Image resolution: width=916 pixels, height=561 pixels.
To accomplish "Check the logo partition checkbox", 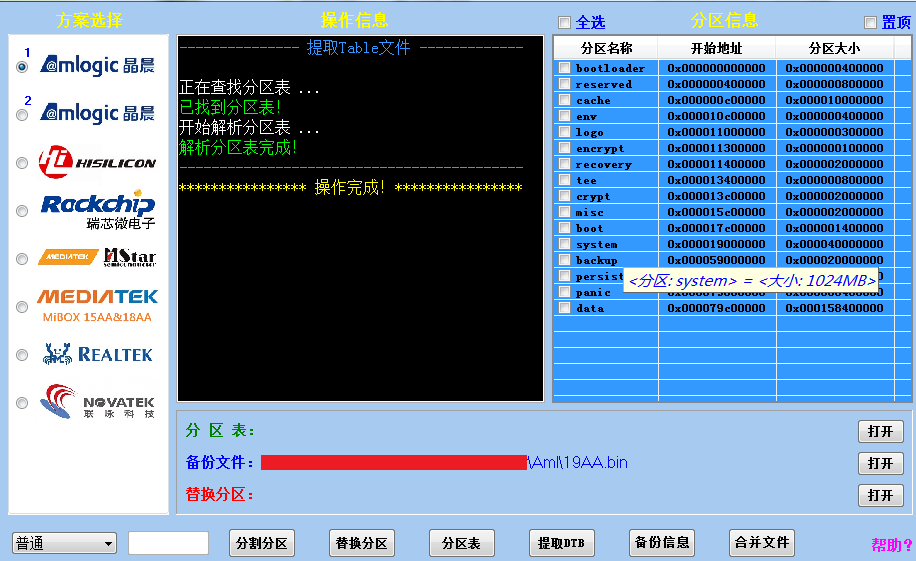I will [x=564, y=131].
